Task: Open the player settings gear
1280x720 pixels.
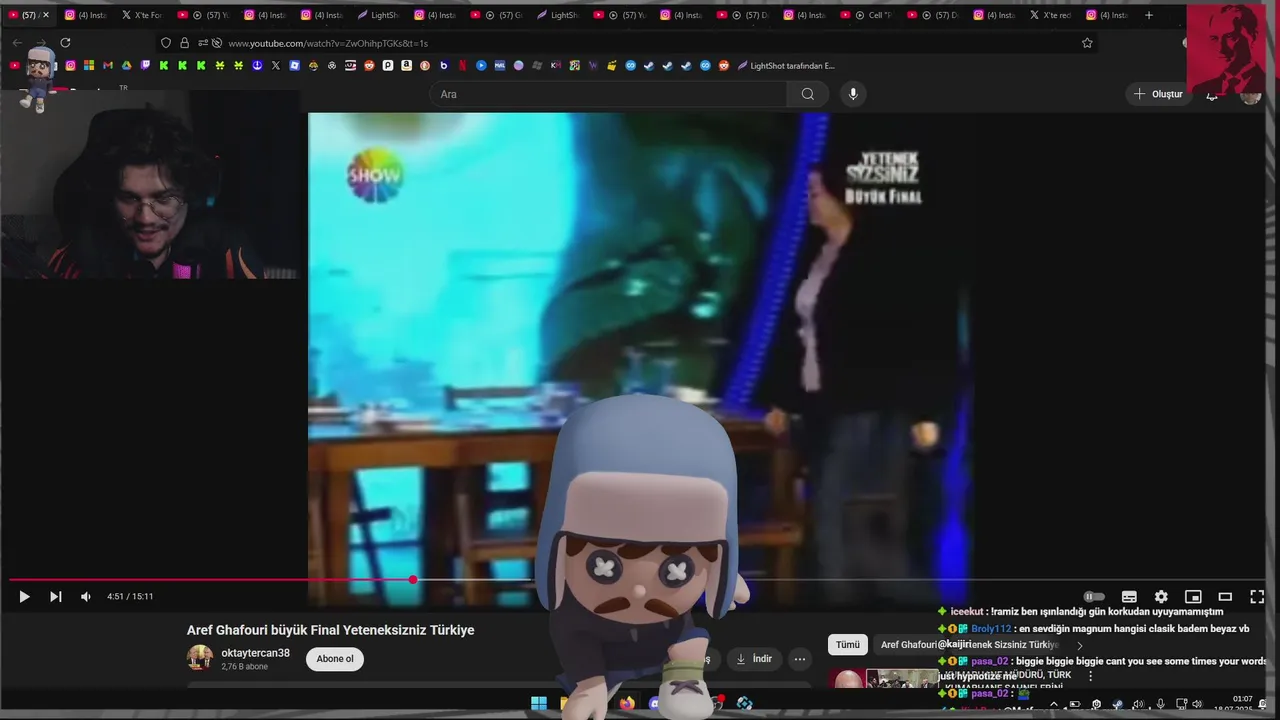Action: click(x=1161, y=597)
